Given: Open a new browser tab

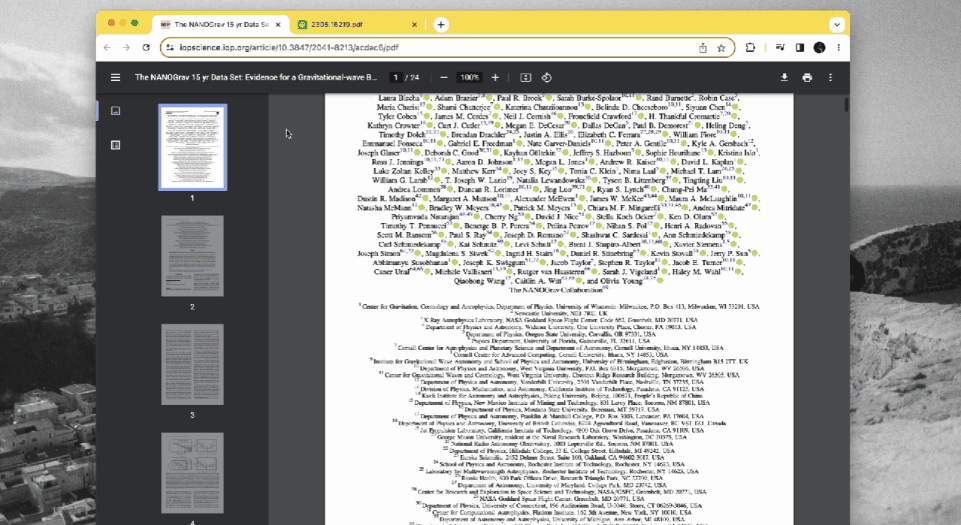Looking at the screenshot, I should coord(441,25).
